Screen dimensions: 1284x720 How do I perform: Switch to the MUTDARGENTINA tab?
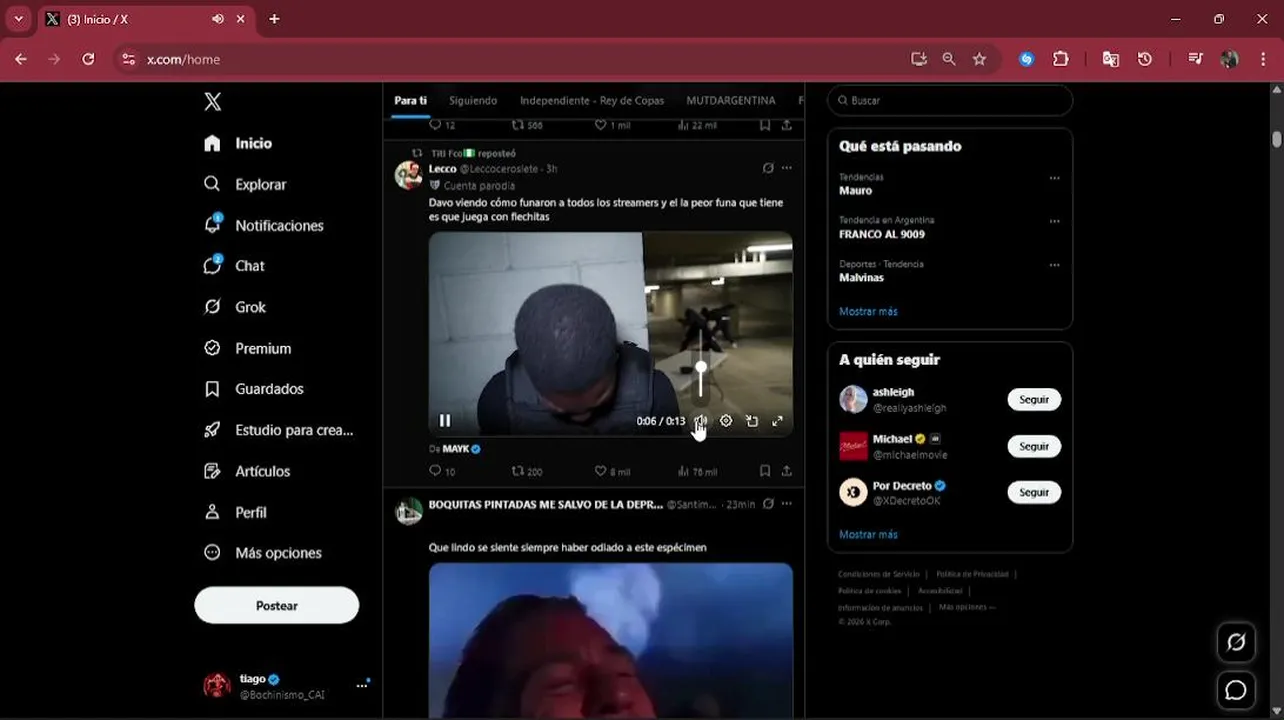coord(730,100)
